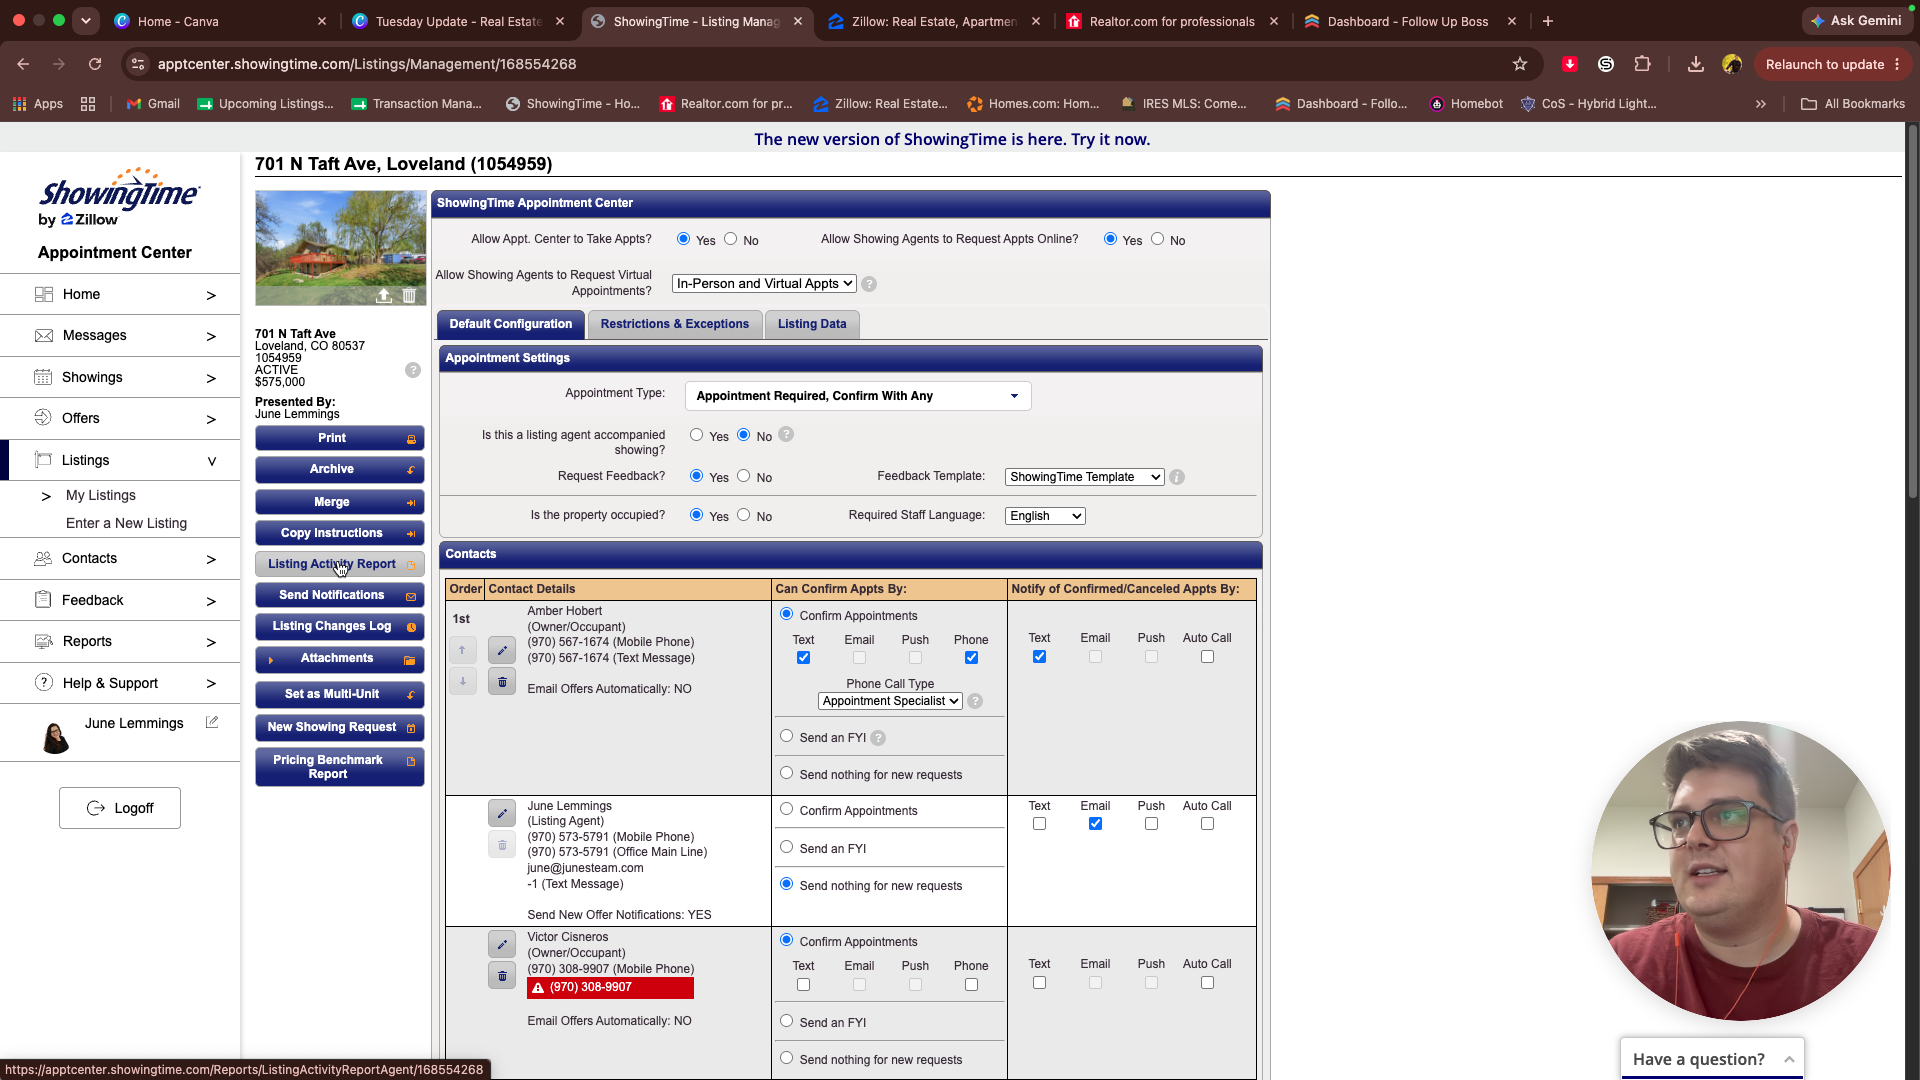Click help icon beside listing status details

[x=413, y=370]
